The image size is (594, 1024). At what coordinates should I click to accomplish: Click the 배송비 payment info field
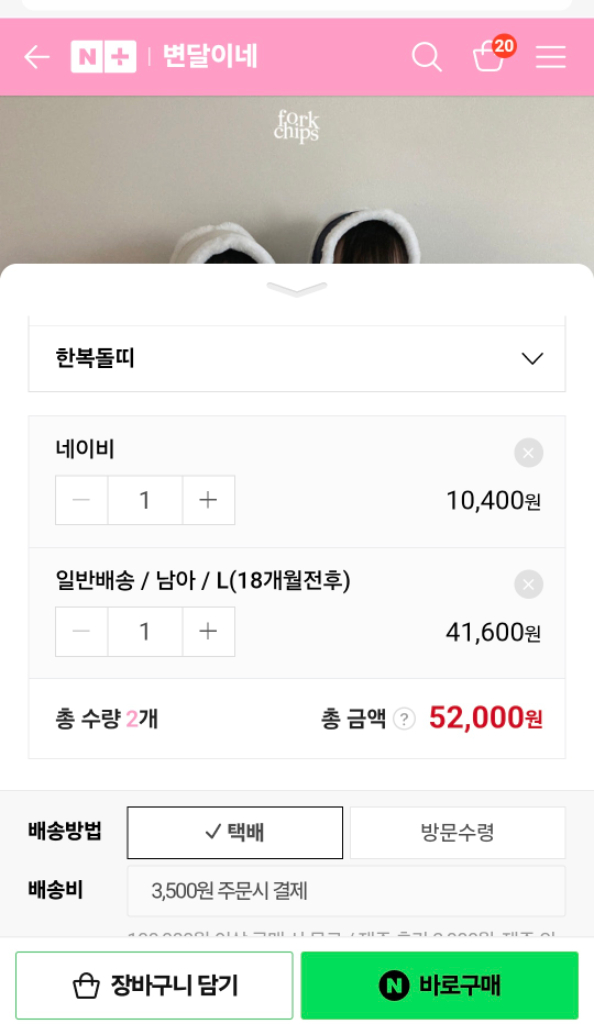point(346,890)
